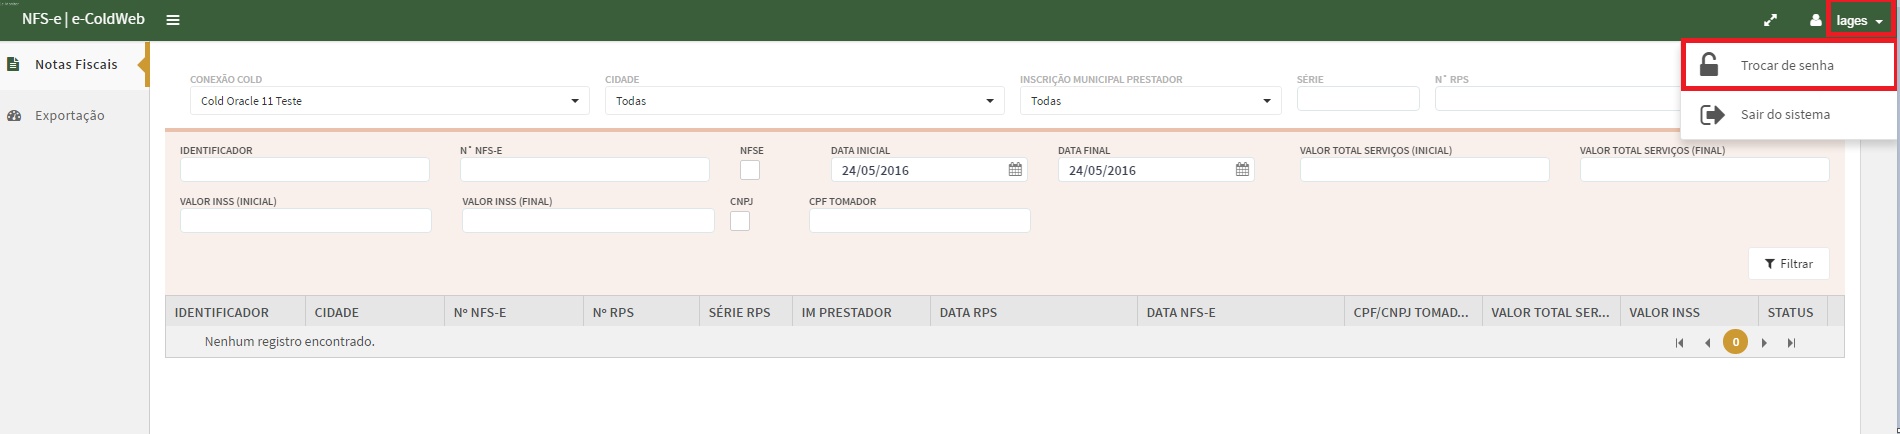Go to the first page of results
The image size is (1900, 434).
1679,343
